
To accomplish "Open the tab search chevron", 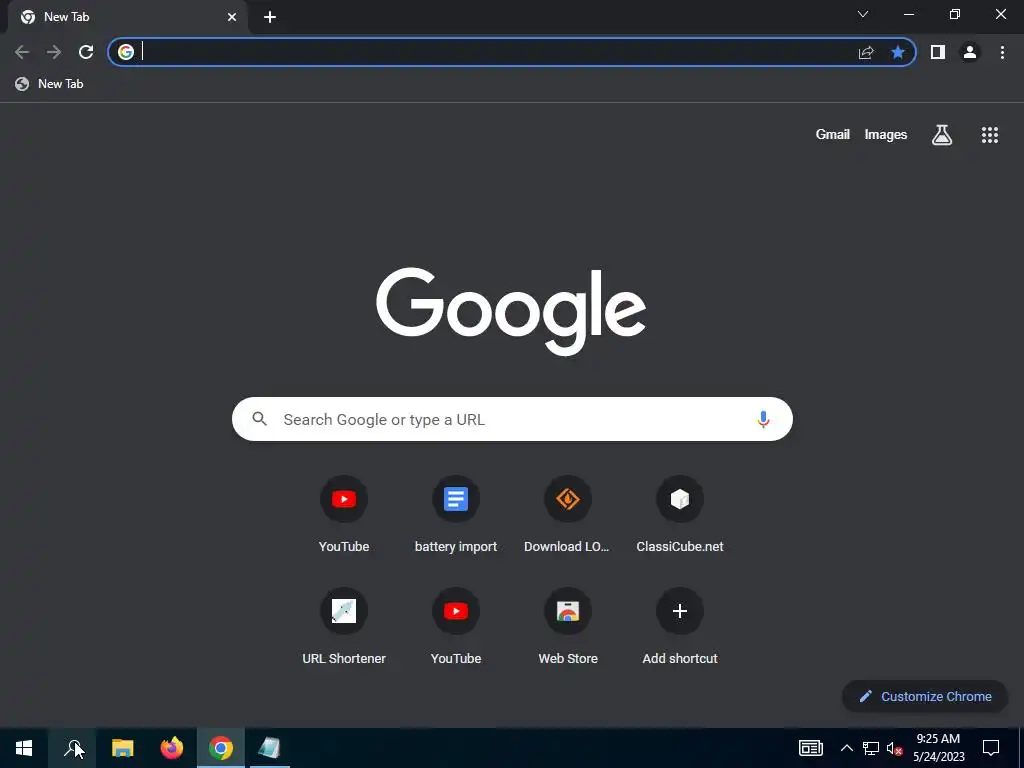I will (863, 14).
